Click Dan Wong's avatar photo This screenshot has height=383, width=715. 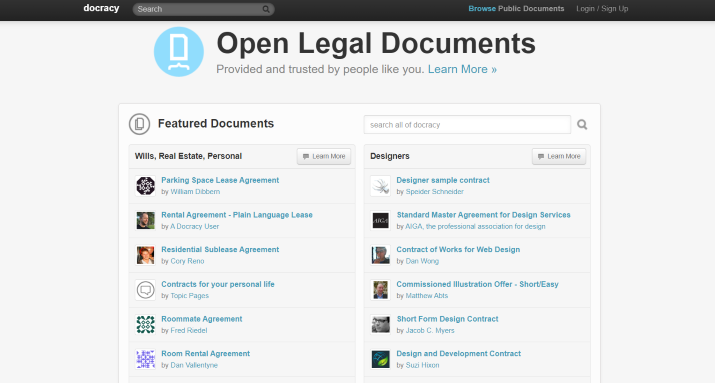point(380,255)
